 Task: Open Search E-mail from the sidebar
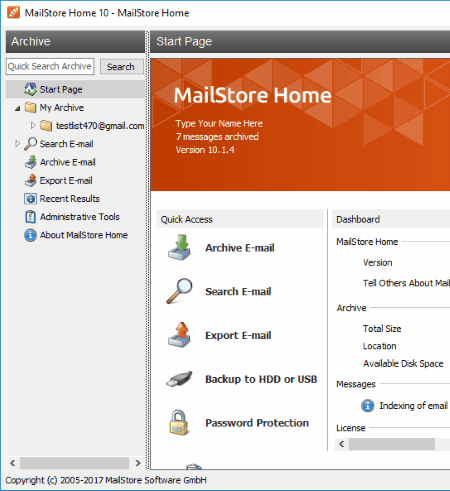pyautogui.click(x=66, y=144)
